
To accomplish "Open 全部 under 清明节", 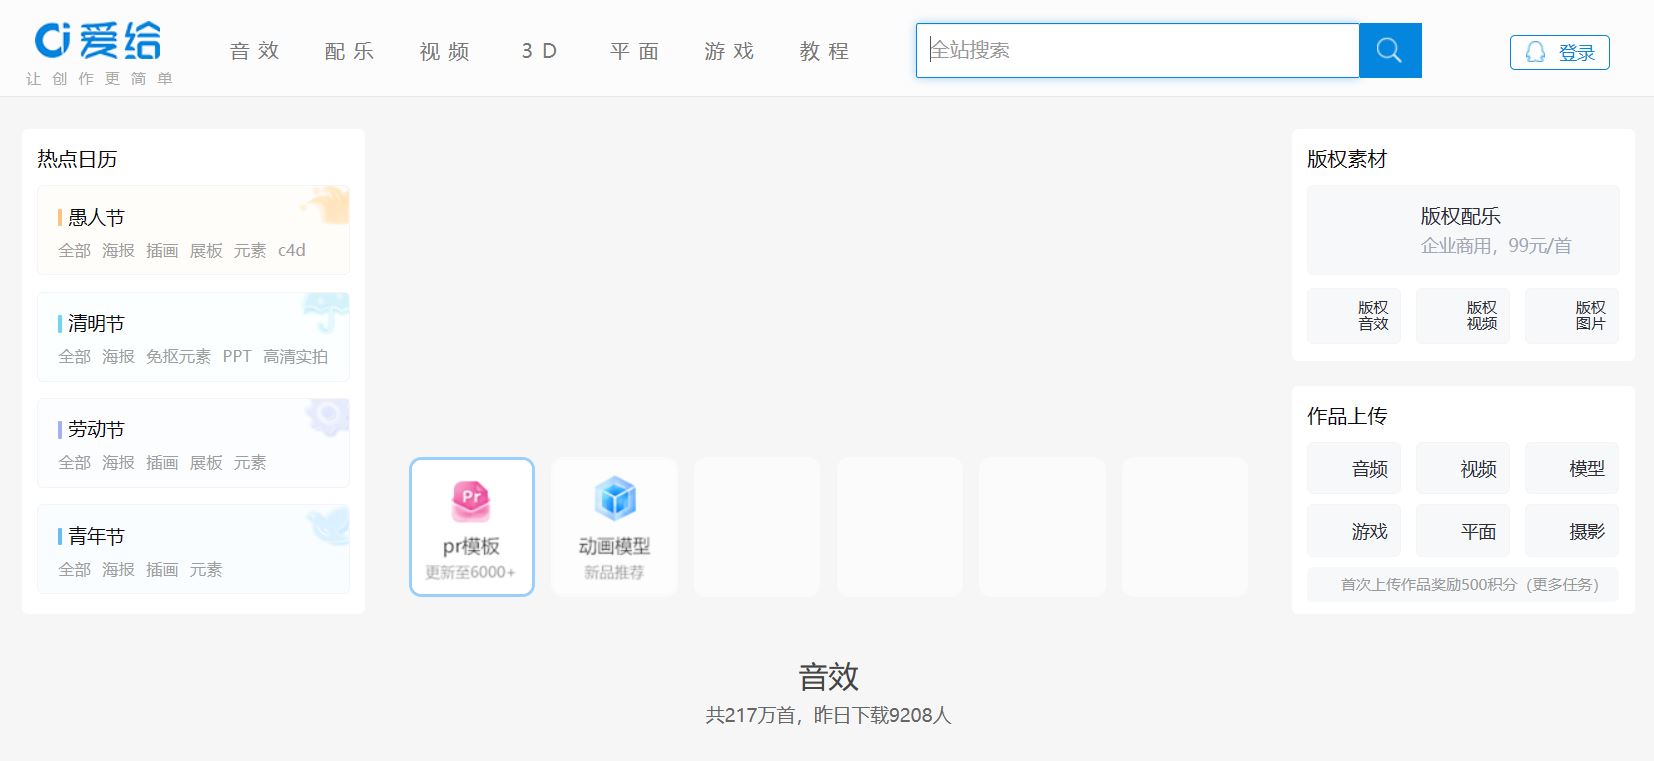I will pos(74,356).
